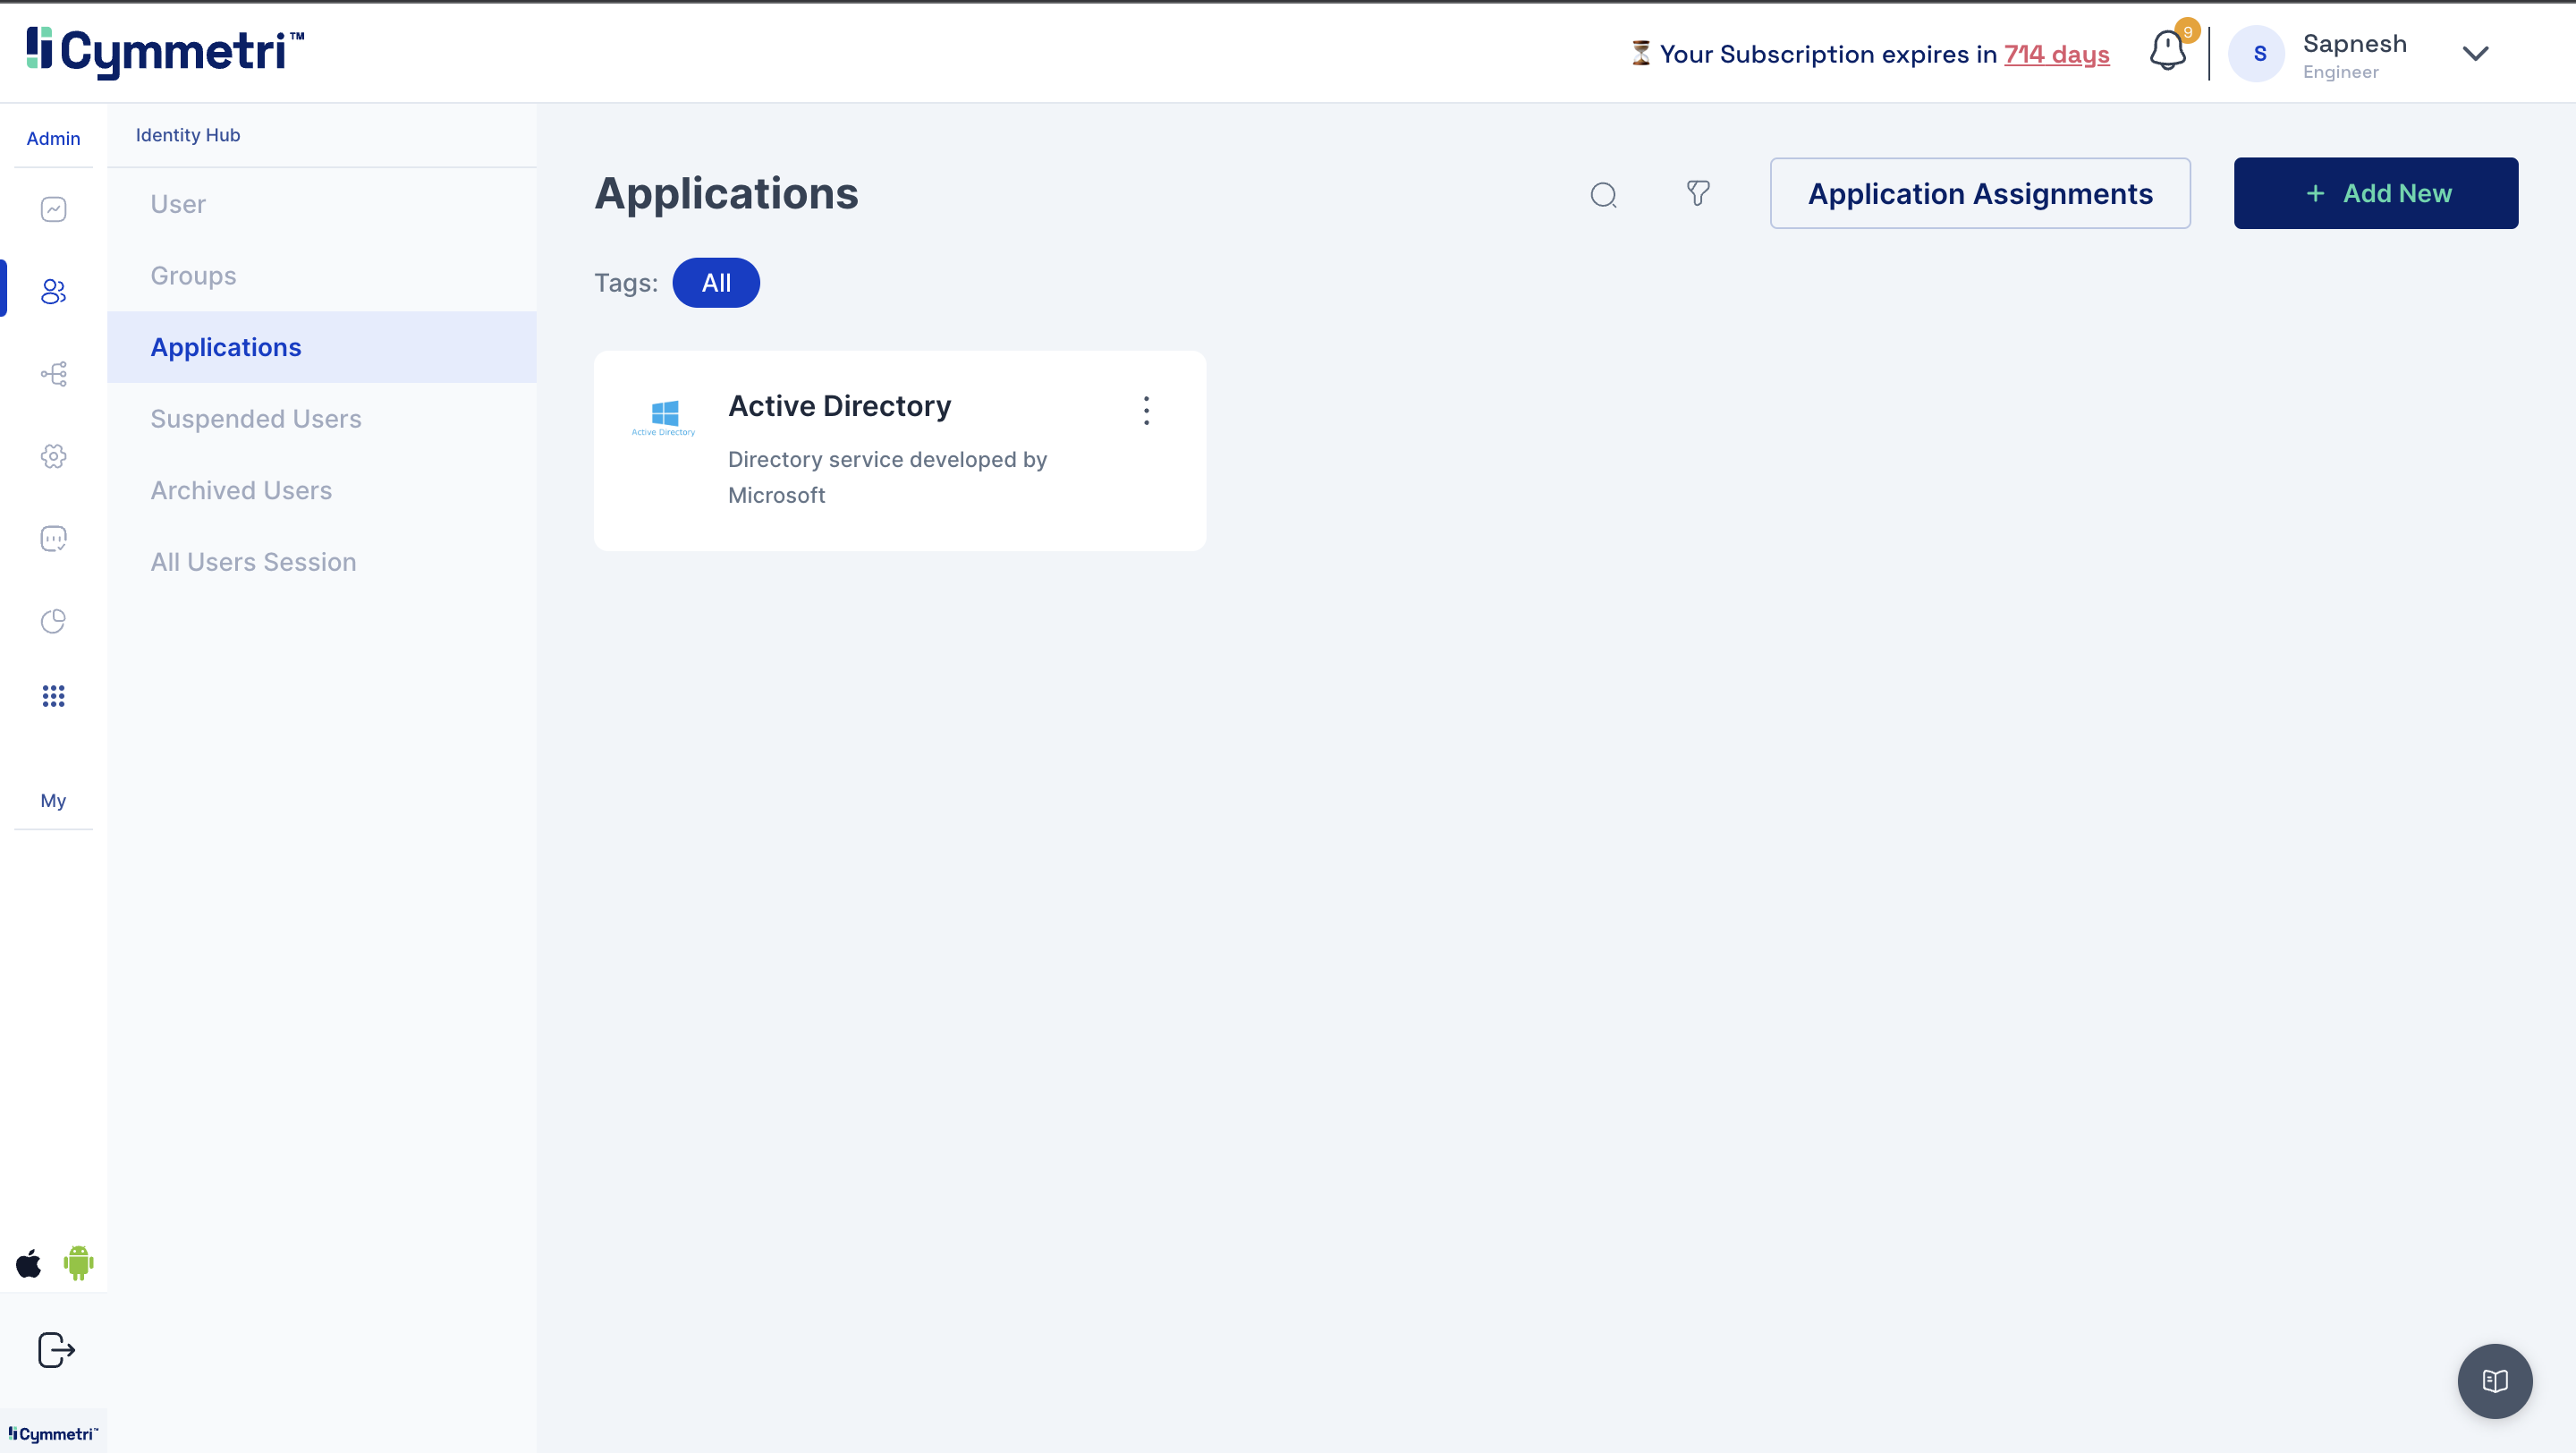The height and width of the screenshot is (1453, 2576).
Task: Click the search magnifier icon
Action: pos(1603,194)
